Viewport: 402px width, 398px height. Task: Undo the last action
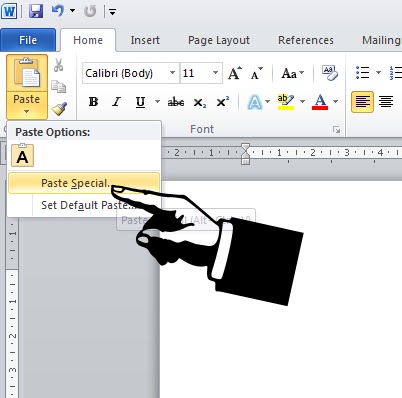tap(58, 11)
